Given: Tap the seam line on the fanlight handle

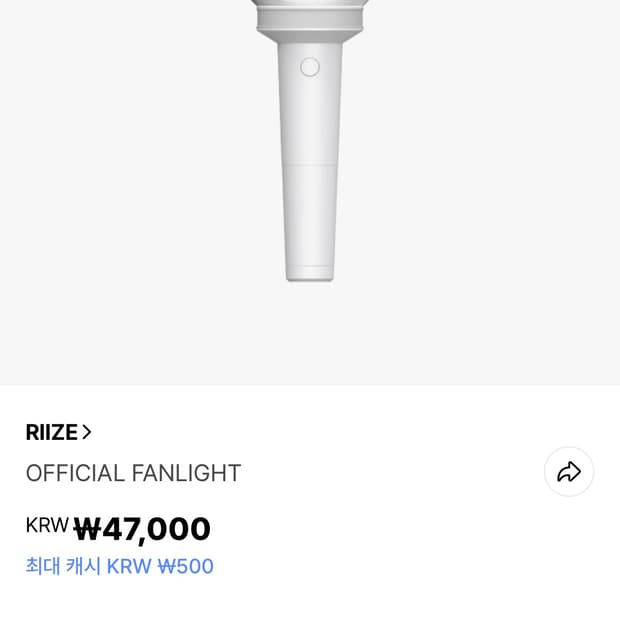Looking at the screenshot, I should point(310,163).
